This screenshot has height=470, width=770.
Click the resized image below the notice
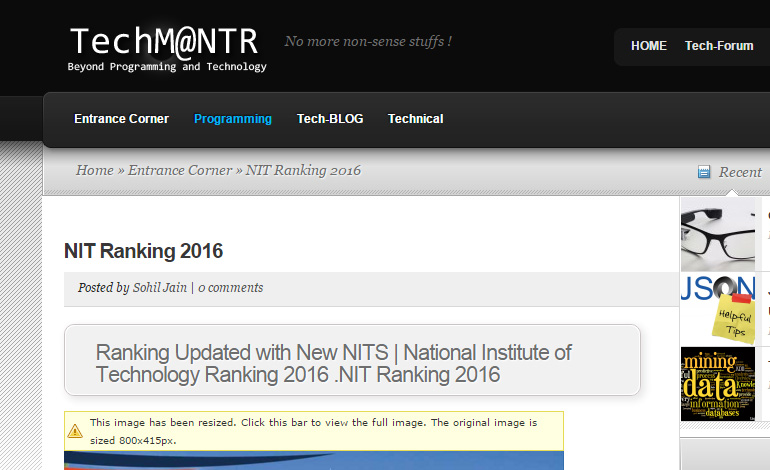coord(314,460)
